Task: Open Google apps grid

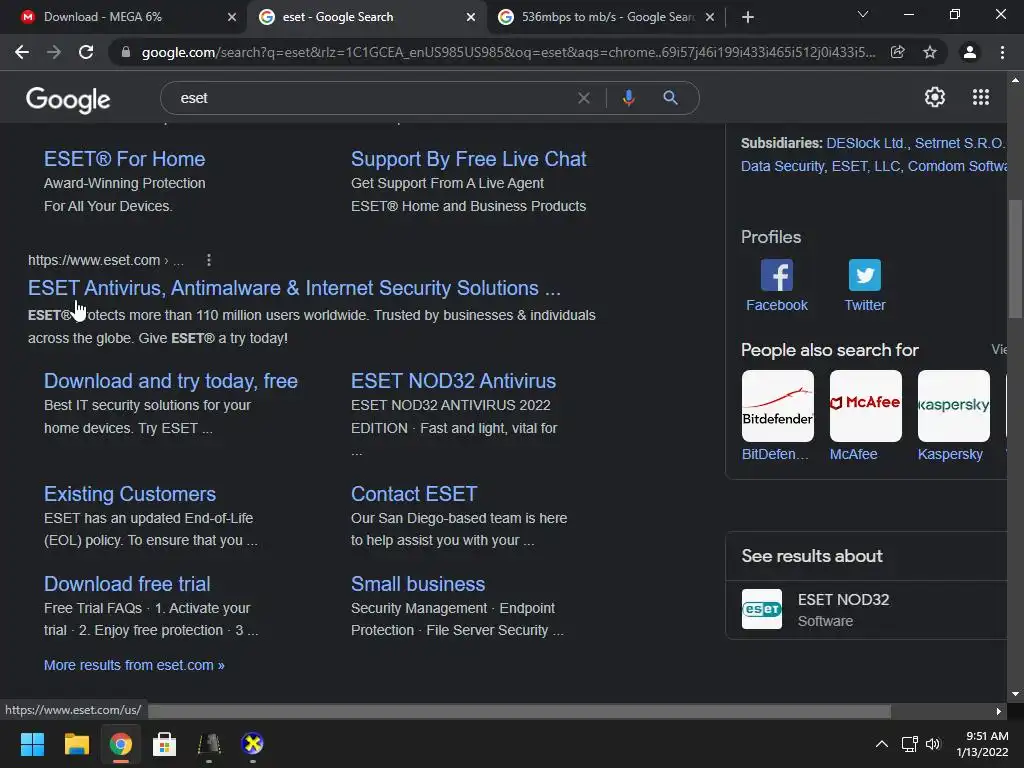Action: click(x=981, y=97)
